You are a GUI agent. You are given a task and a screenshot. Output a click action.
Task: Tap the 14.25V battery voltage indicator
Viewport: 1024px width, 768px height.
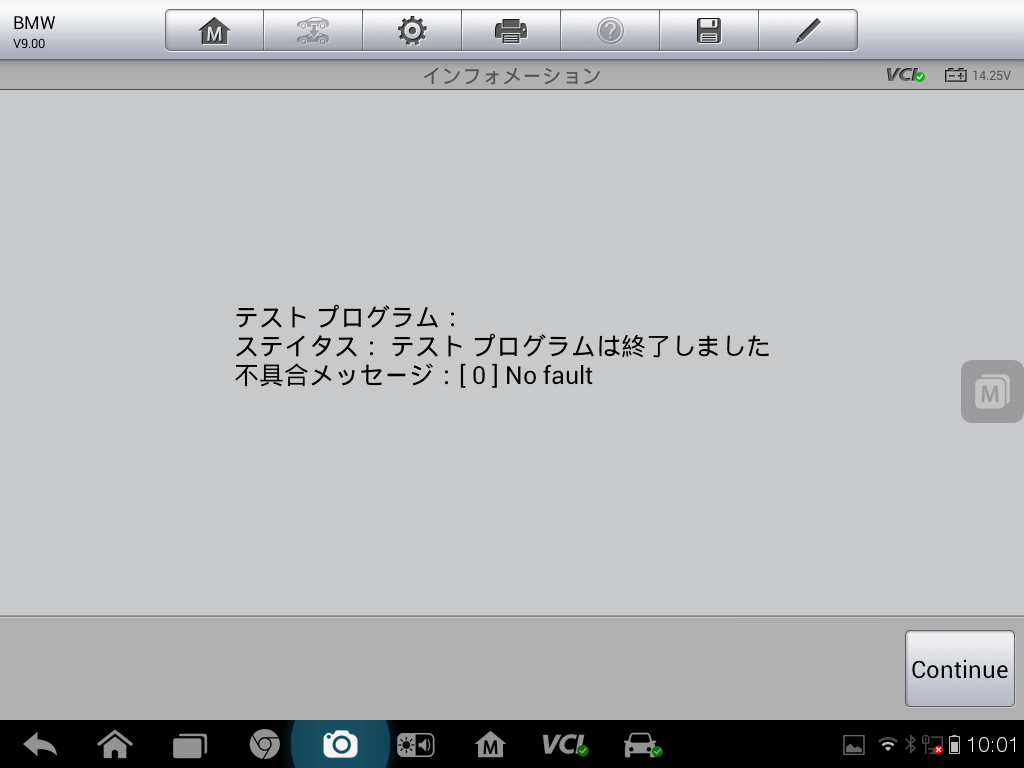pyautogui.click(x=978, y=75)
